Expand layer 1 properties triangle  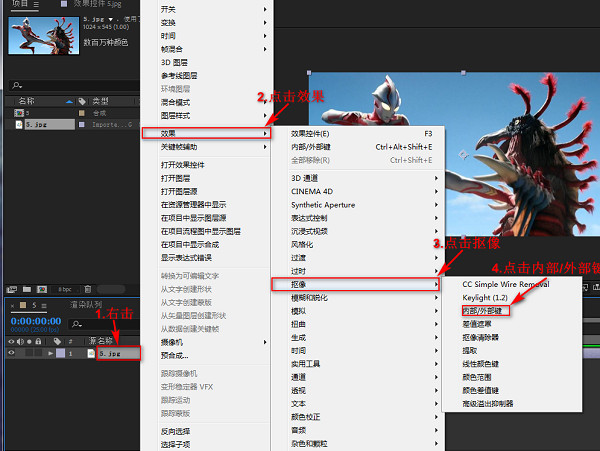[51, 353]
